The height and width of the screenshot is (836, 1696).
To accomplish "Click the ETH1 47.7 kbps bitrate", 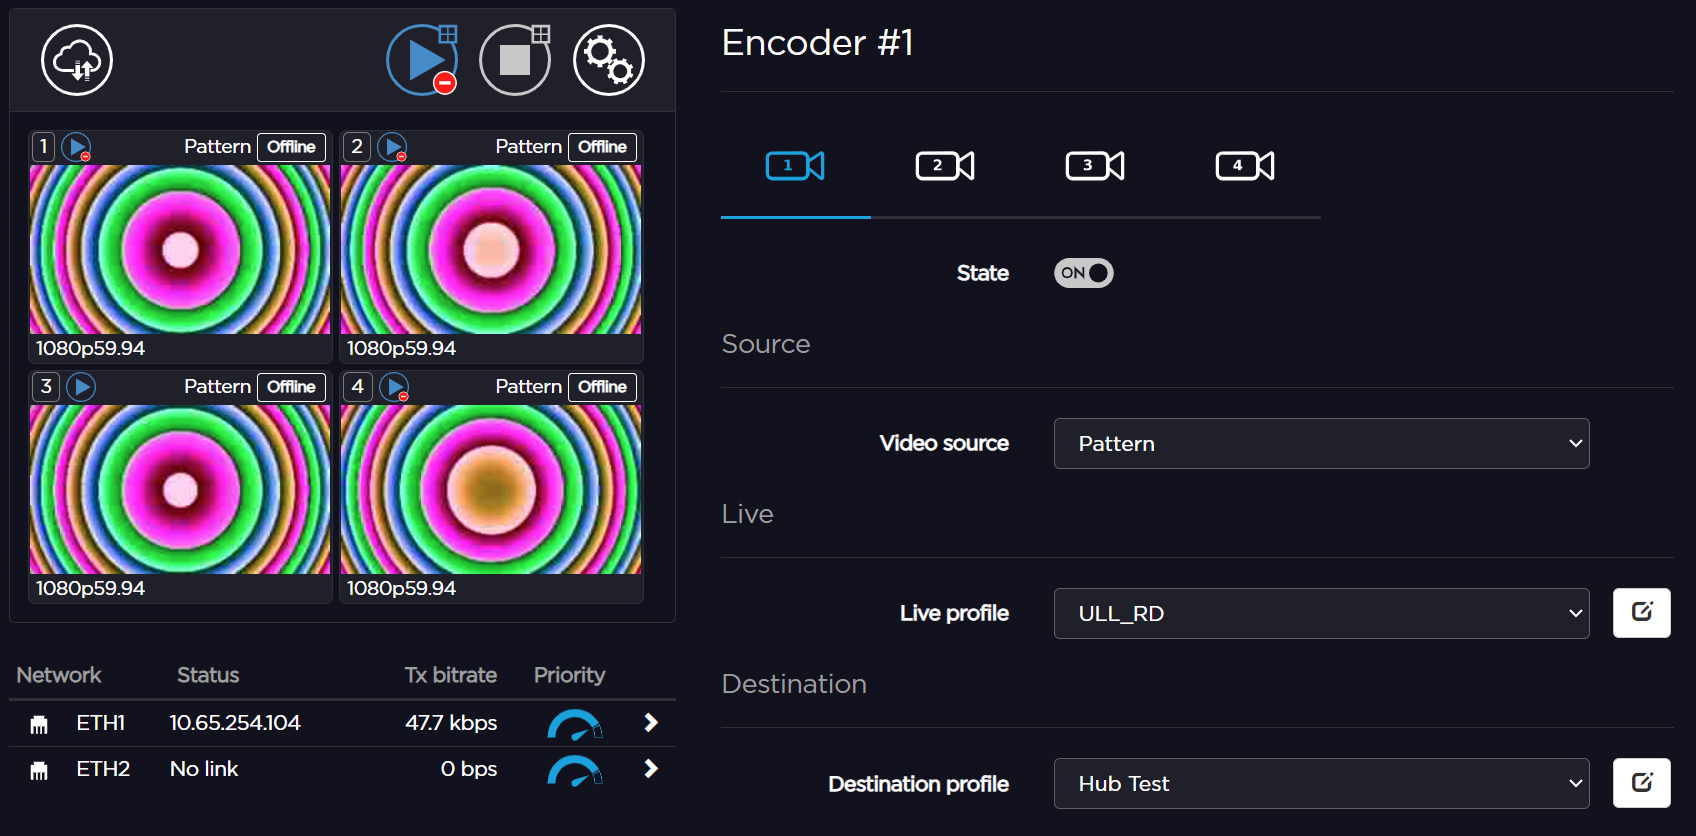I will (451, 723).
